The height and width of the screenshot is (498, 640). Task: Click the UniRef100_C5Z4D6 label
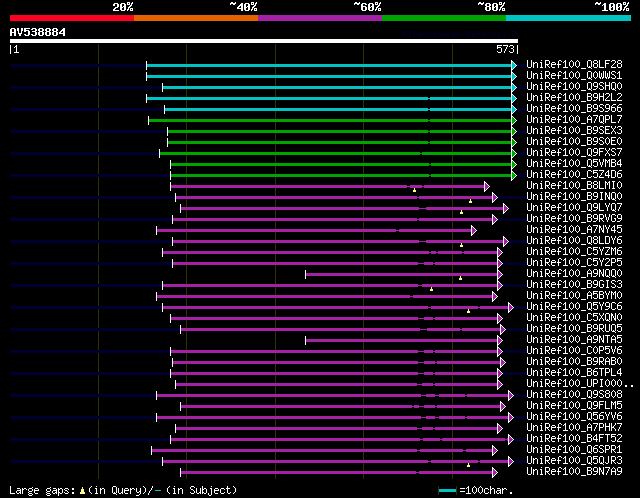(x=574, y=175)
